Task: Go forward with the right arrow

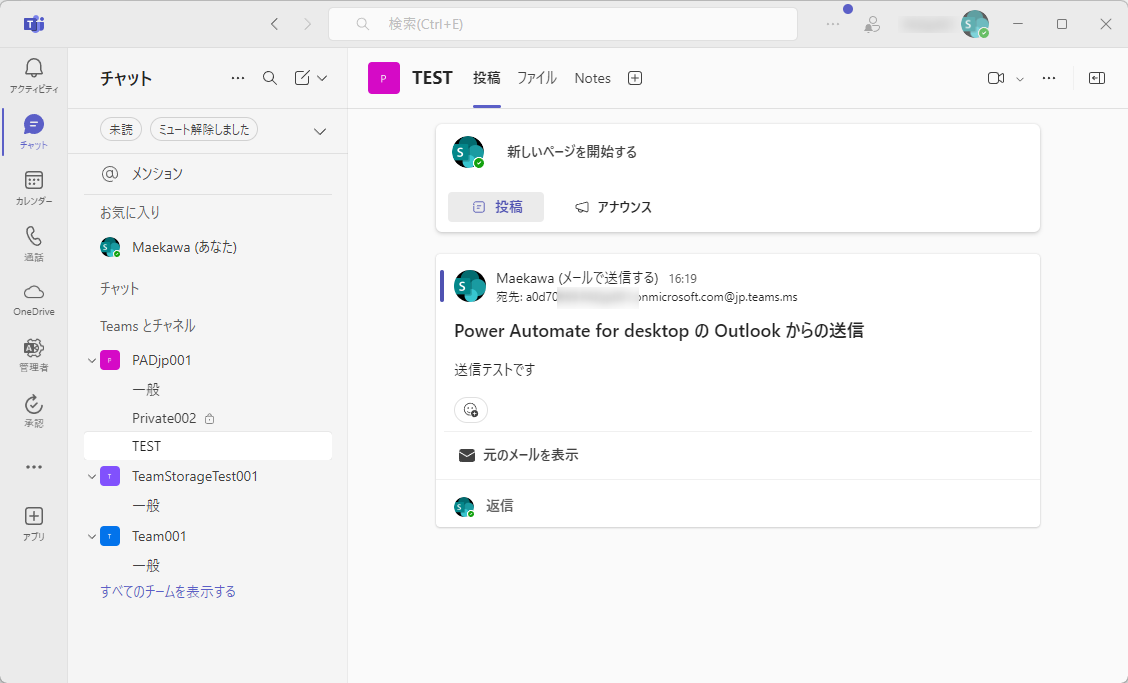Action: point(307,24)
